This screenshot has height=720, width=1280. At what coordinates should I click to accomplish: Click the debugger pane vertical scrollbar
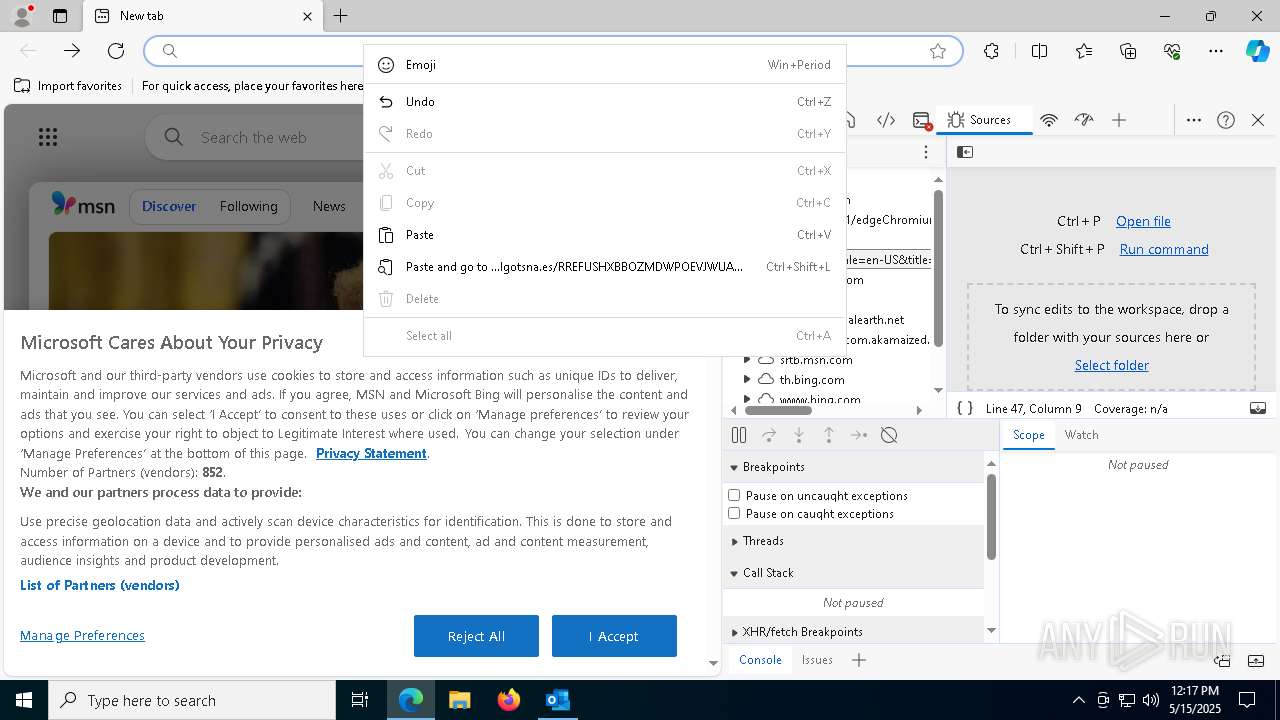coord(991,516)
